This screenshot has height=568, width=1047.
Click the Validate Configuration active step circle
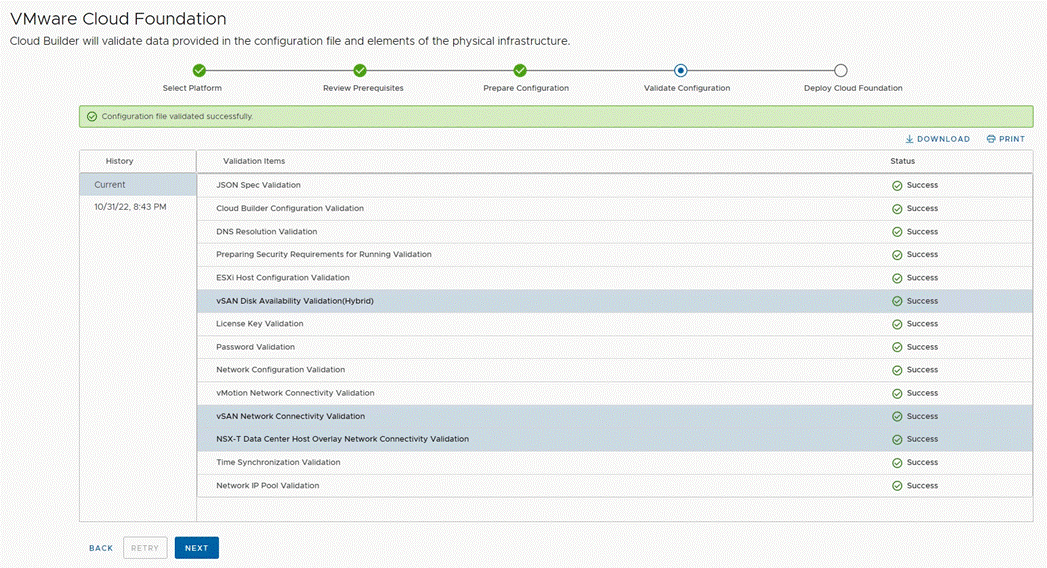click(x=680, y=70)
